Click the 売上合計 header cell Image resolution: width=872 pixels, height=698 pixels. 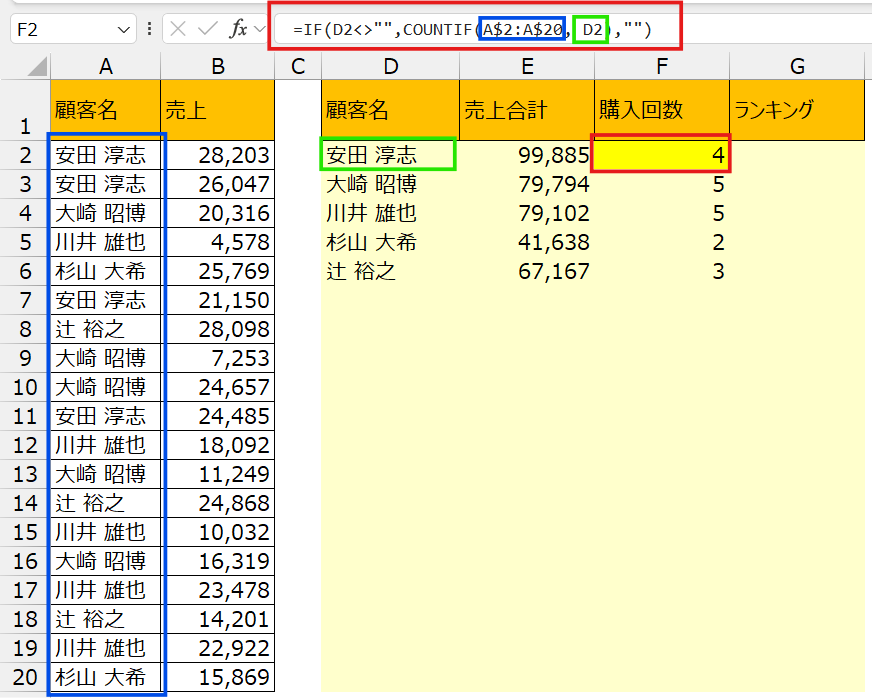526,110
